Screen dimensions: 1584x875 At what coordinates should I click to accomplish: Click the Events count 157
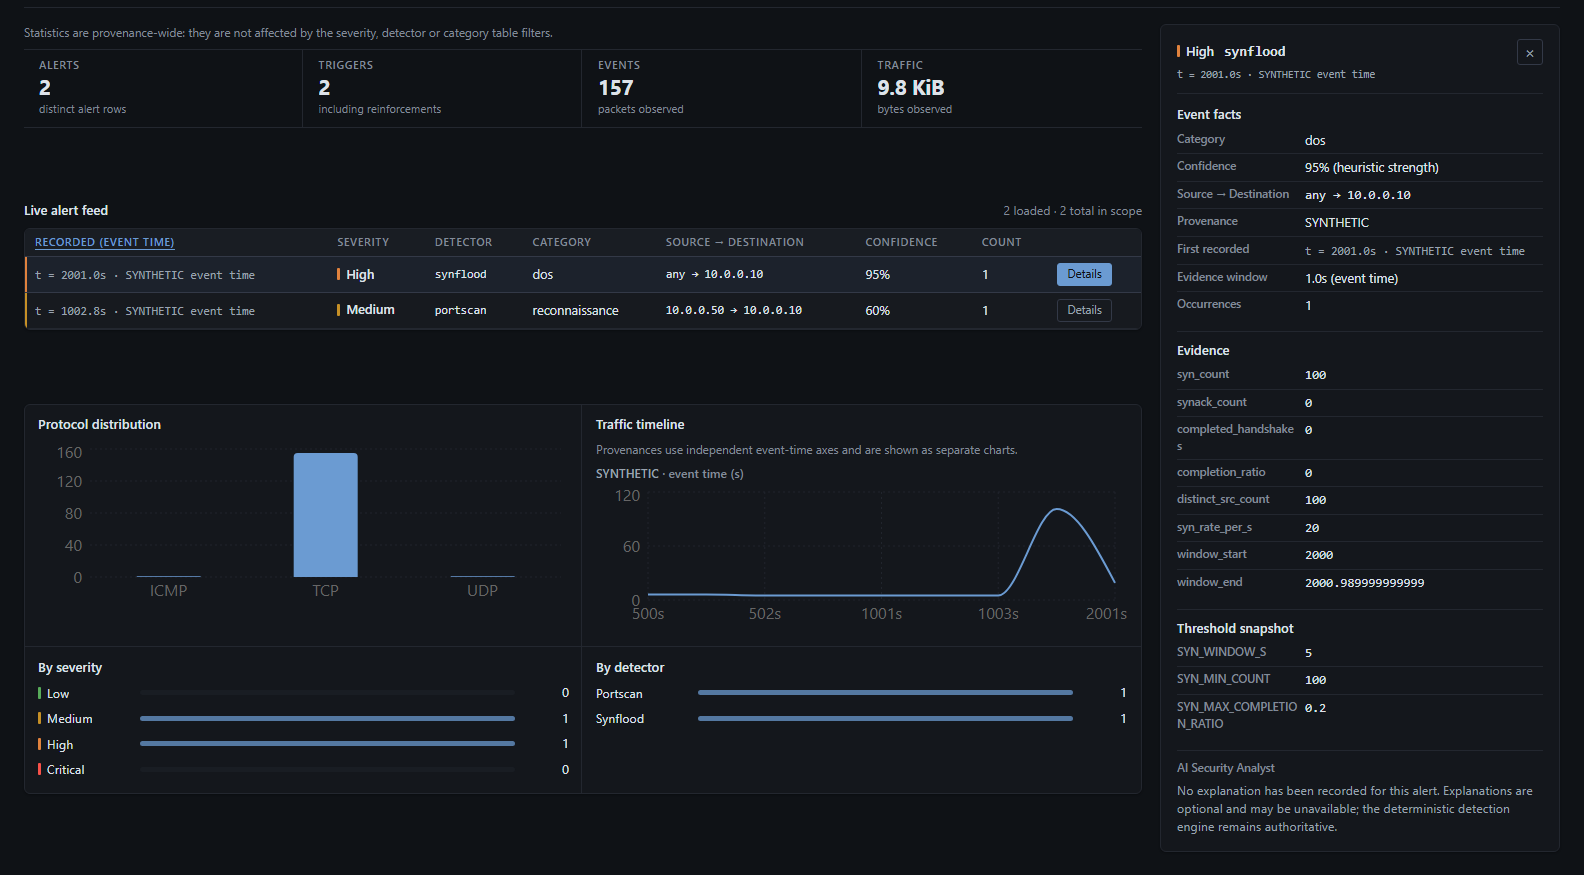point(615,88)
